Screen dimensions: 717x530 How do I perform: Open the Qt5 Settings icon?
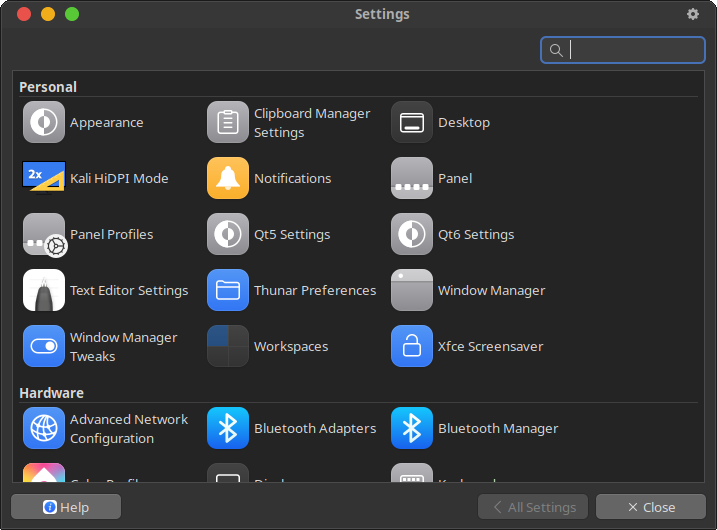pos(228,234)
